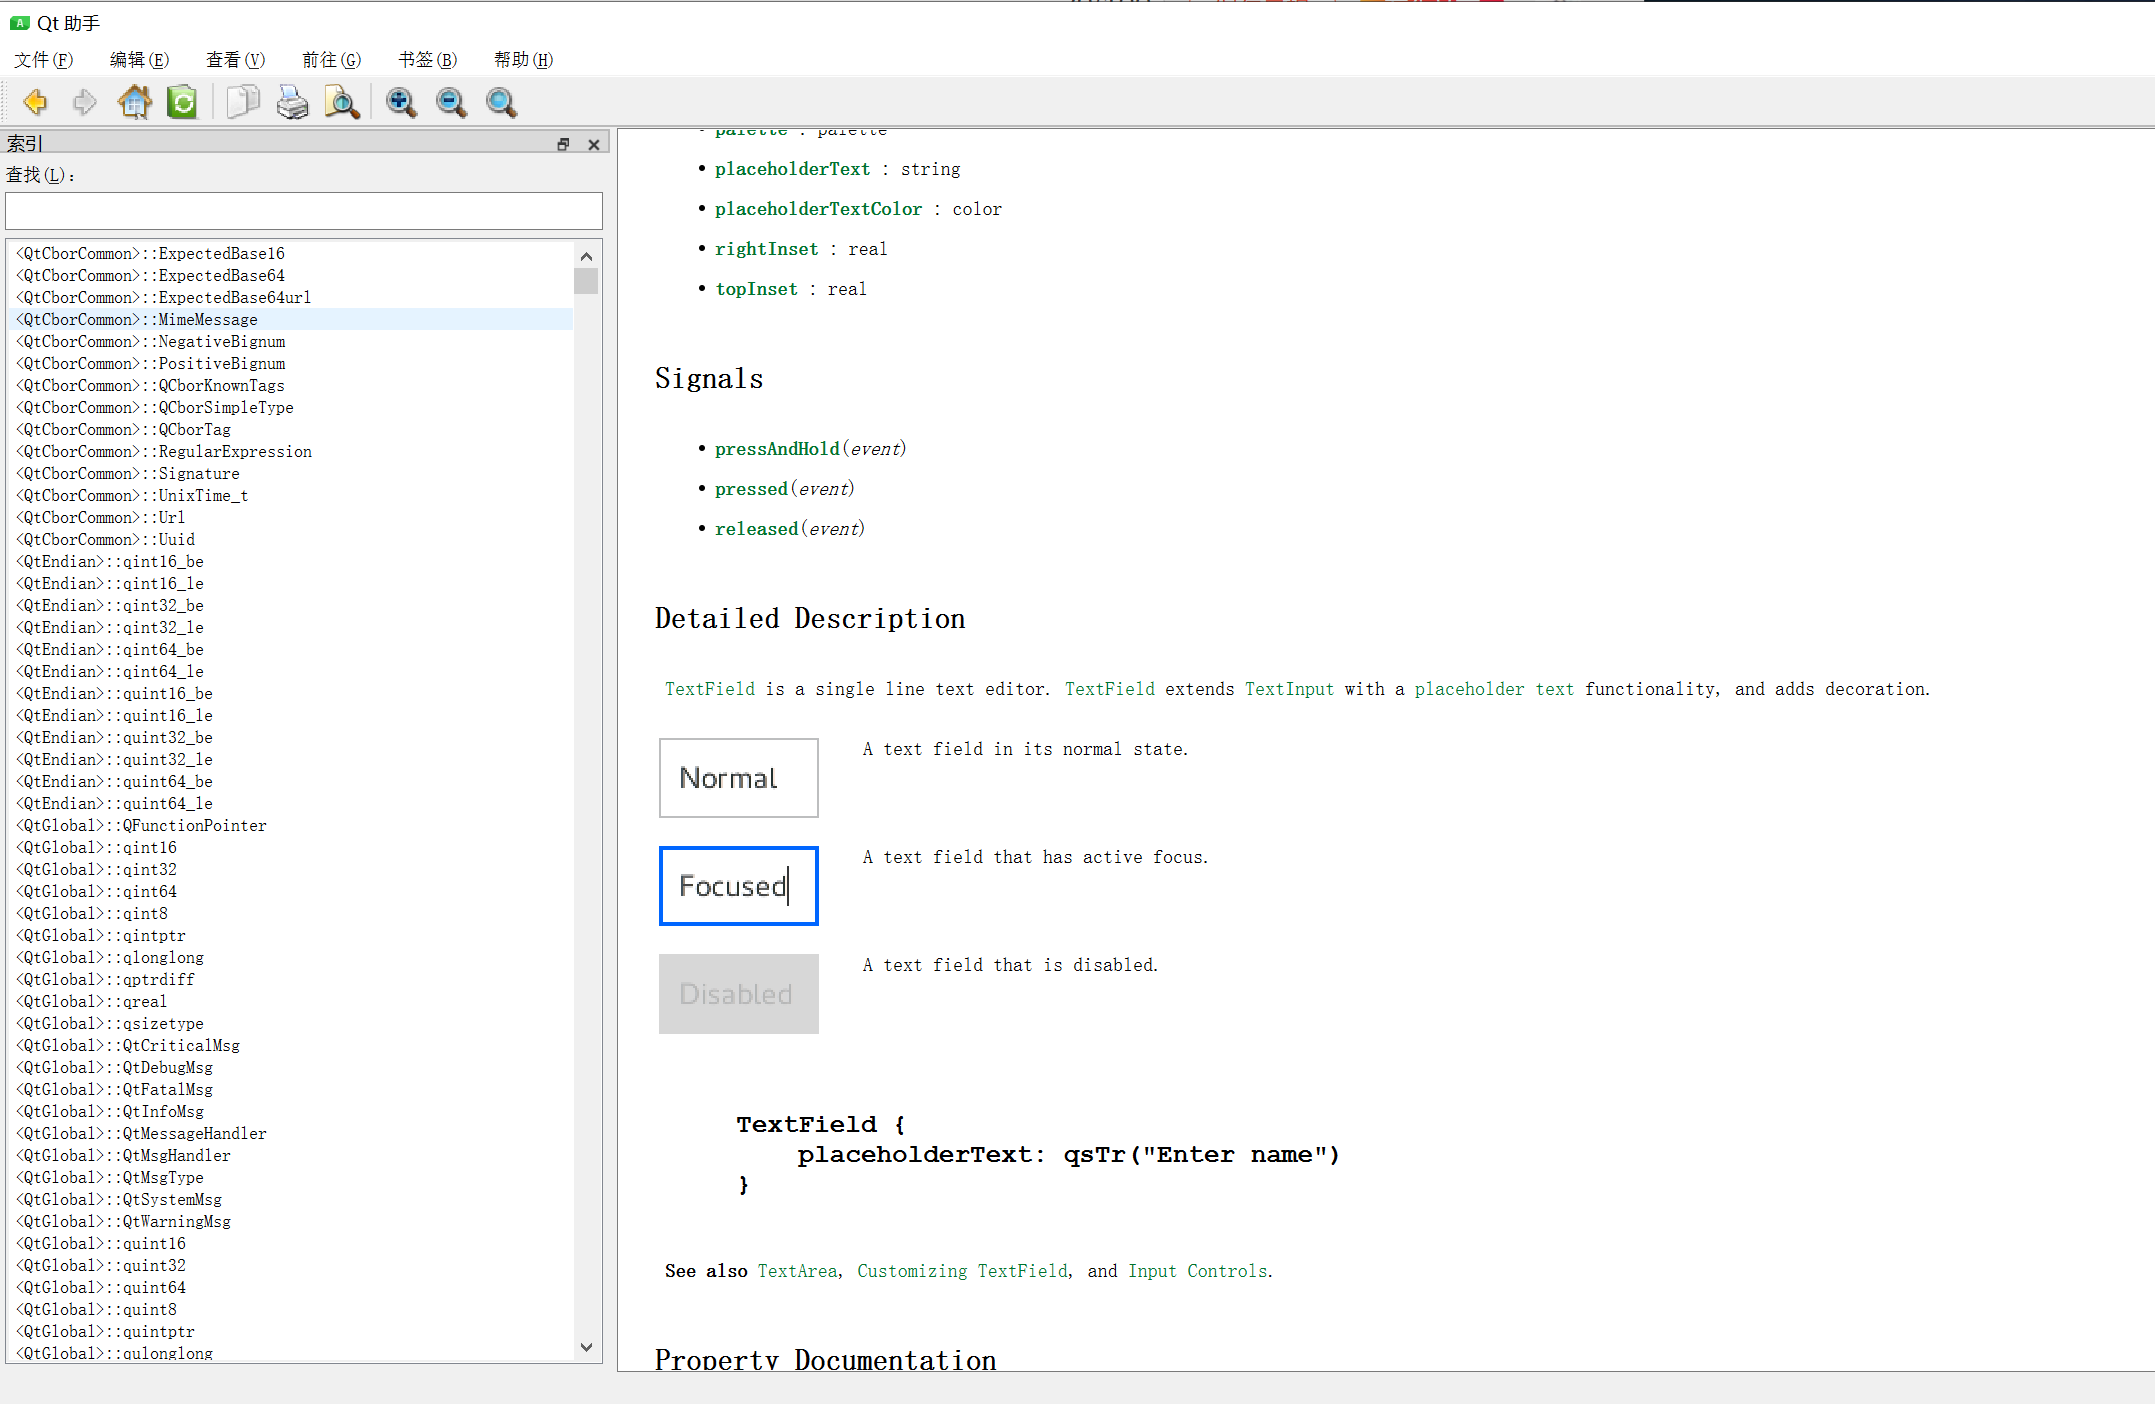The height and width of the screenshot is (1404, 2155).
Task: Float the 索引 index panel
Action: coord(563,144)
